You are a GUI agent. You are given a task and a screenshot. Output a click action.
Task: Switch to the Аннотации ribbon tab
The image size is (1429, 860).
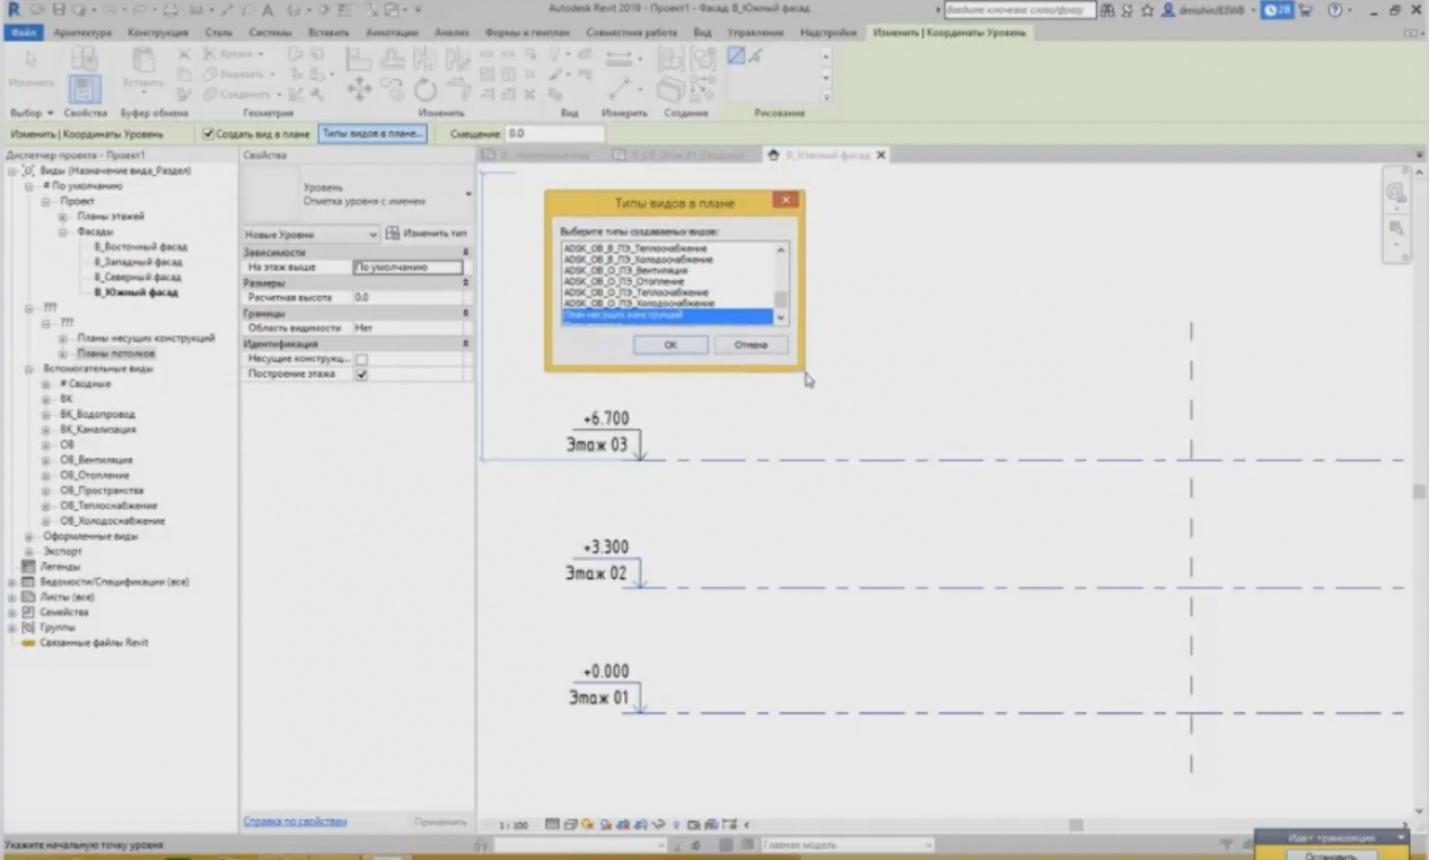[x=391, y=32]
